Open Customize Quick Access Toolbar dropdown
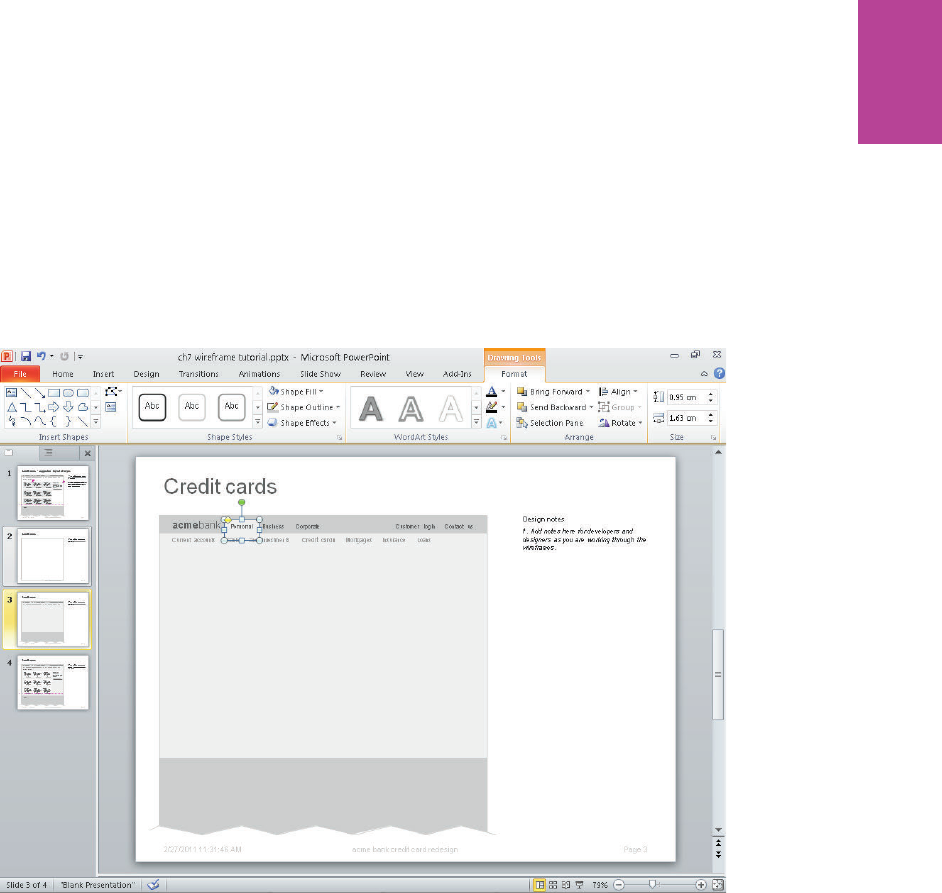This screenshot has width=942, height=893. 80,357
